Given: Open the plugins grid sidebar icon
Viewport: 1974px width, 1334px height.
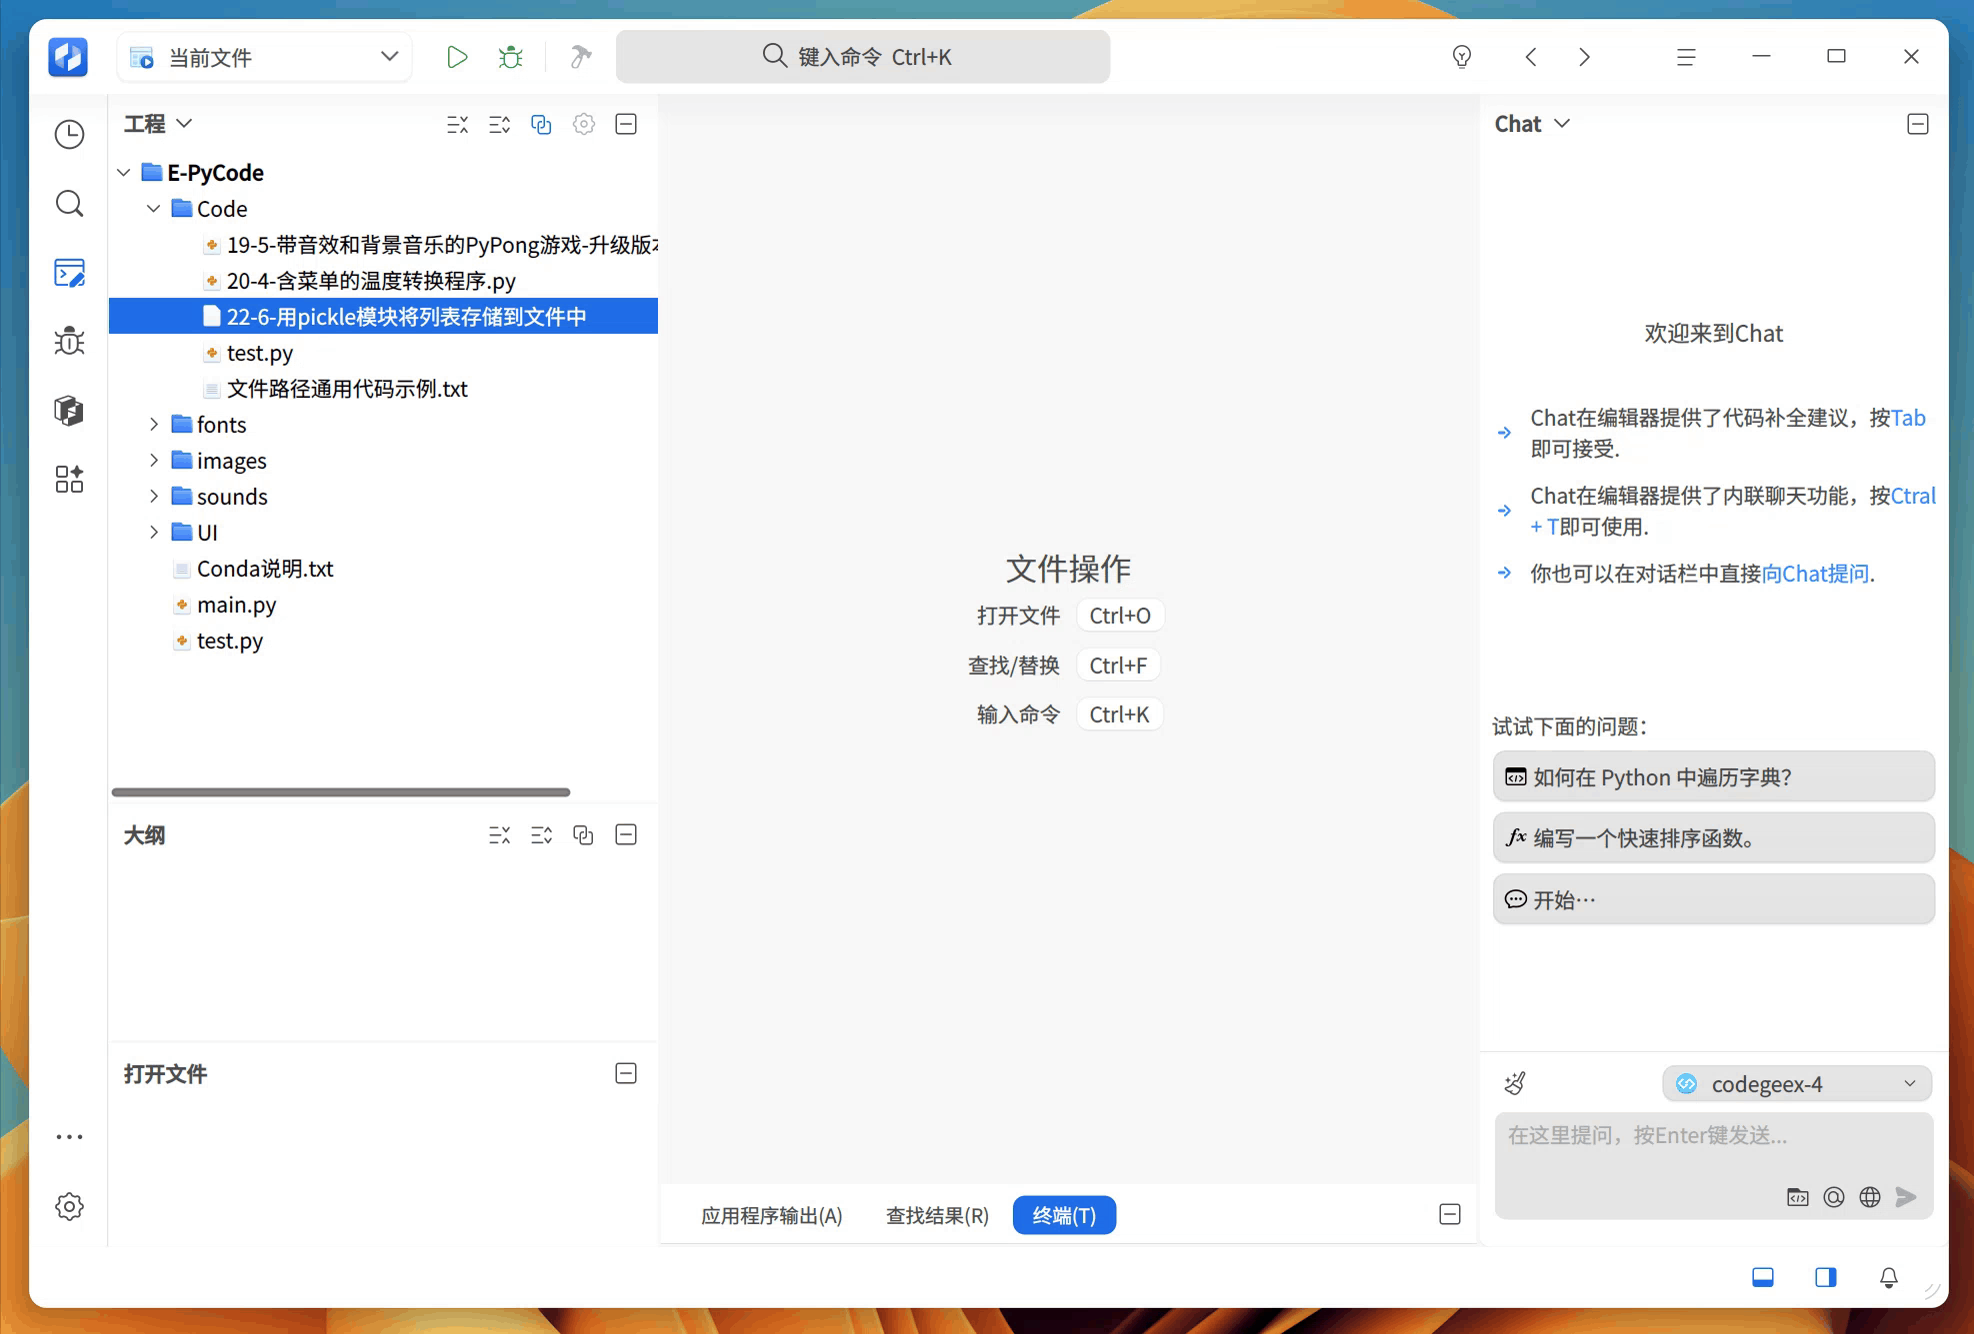Looking at the screenshot, I should pos(69,479).
